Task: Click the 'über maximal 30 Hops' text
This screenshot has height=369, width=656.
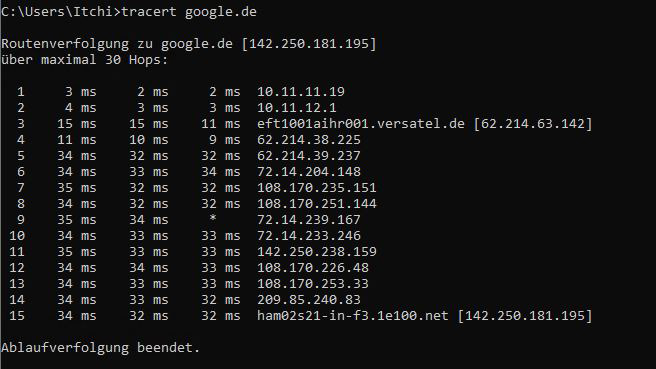Action: click(84, 59)
